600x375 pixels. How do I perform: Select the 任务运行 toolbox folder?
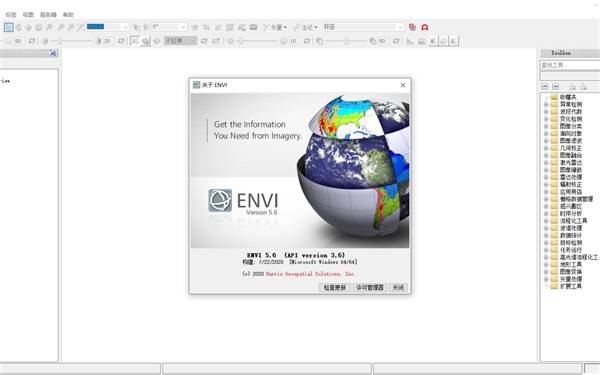click(571, 250)
